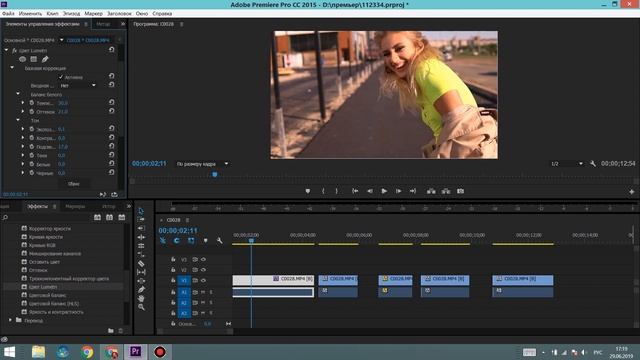Select the Track Select Forward tool
This screenshot has height=360, width=640.
tap(141, 219)
